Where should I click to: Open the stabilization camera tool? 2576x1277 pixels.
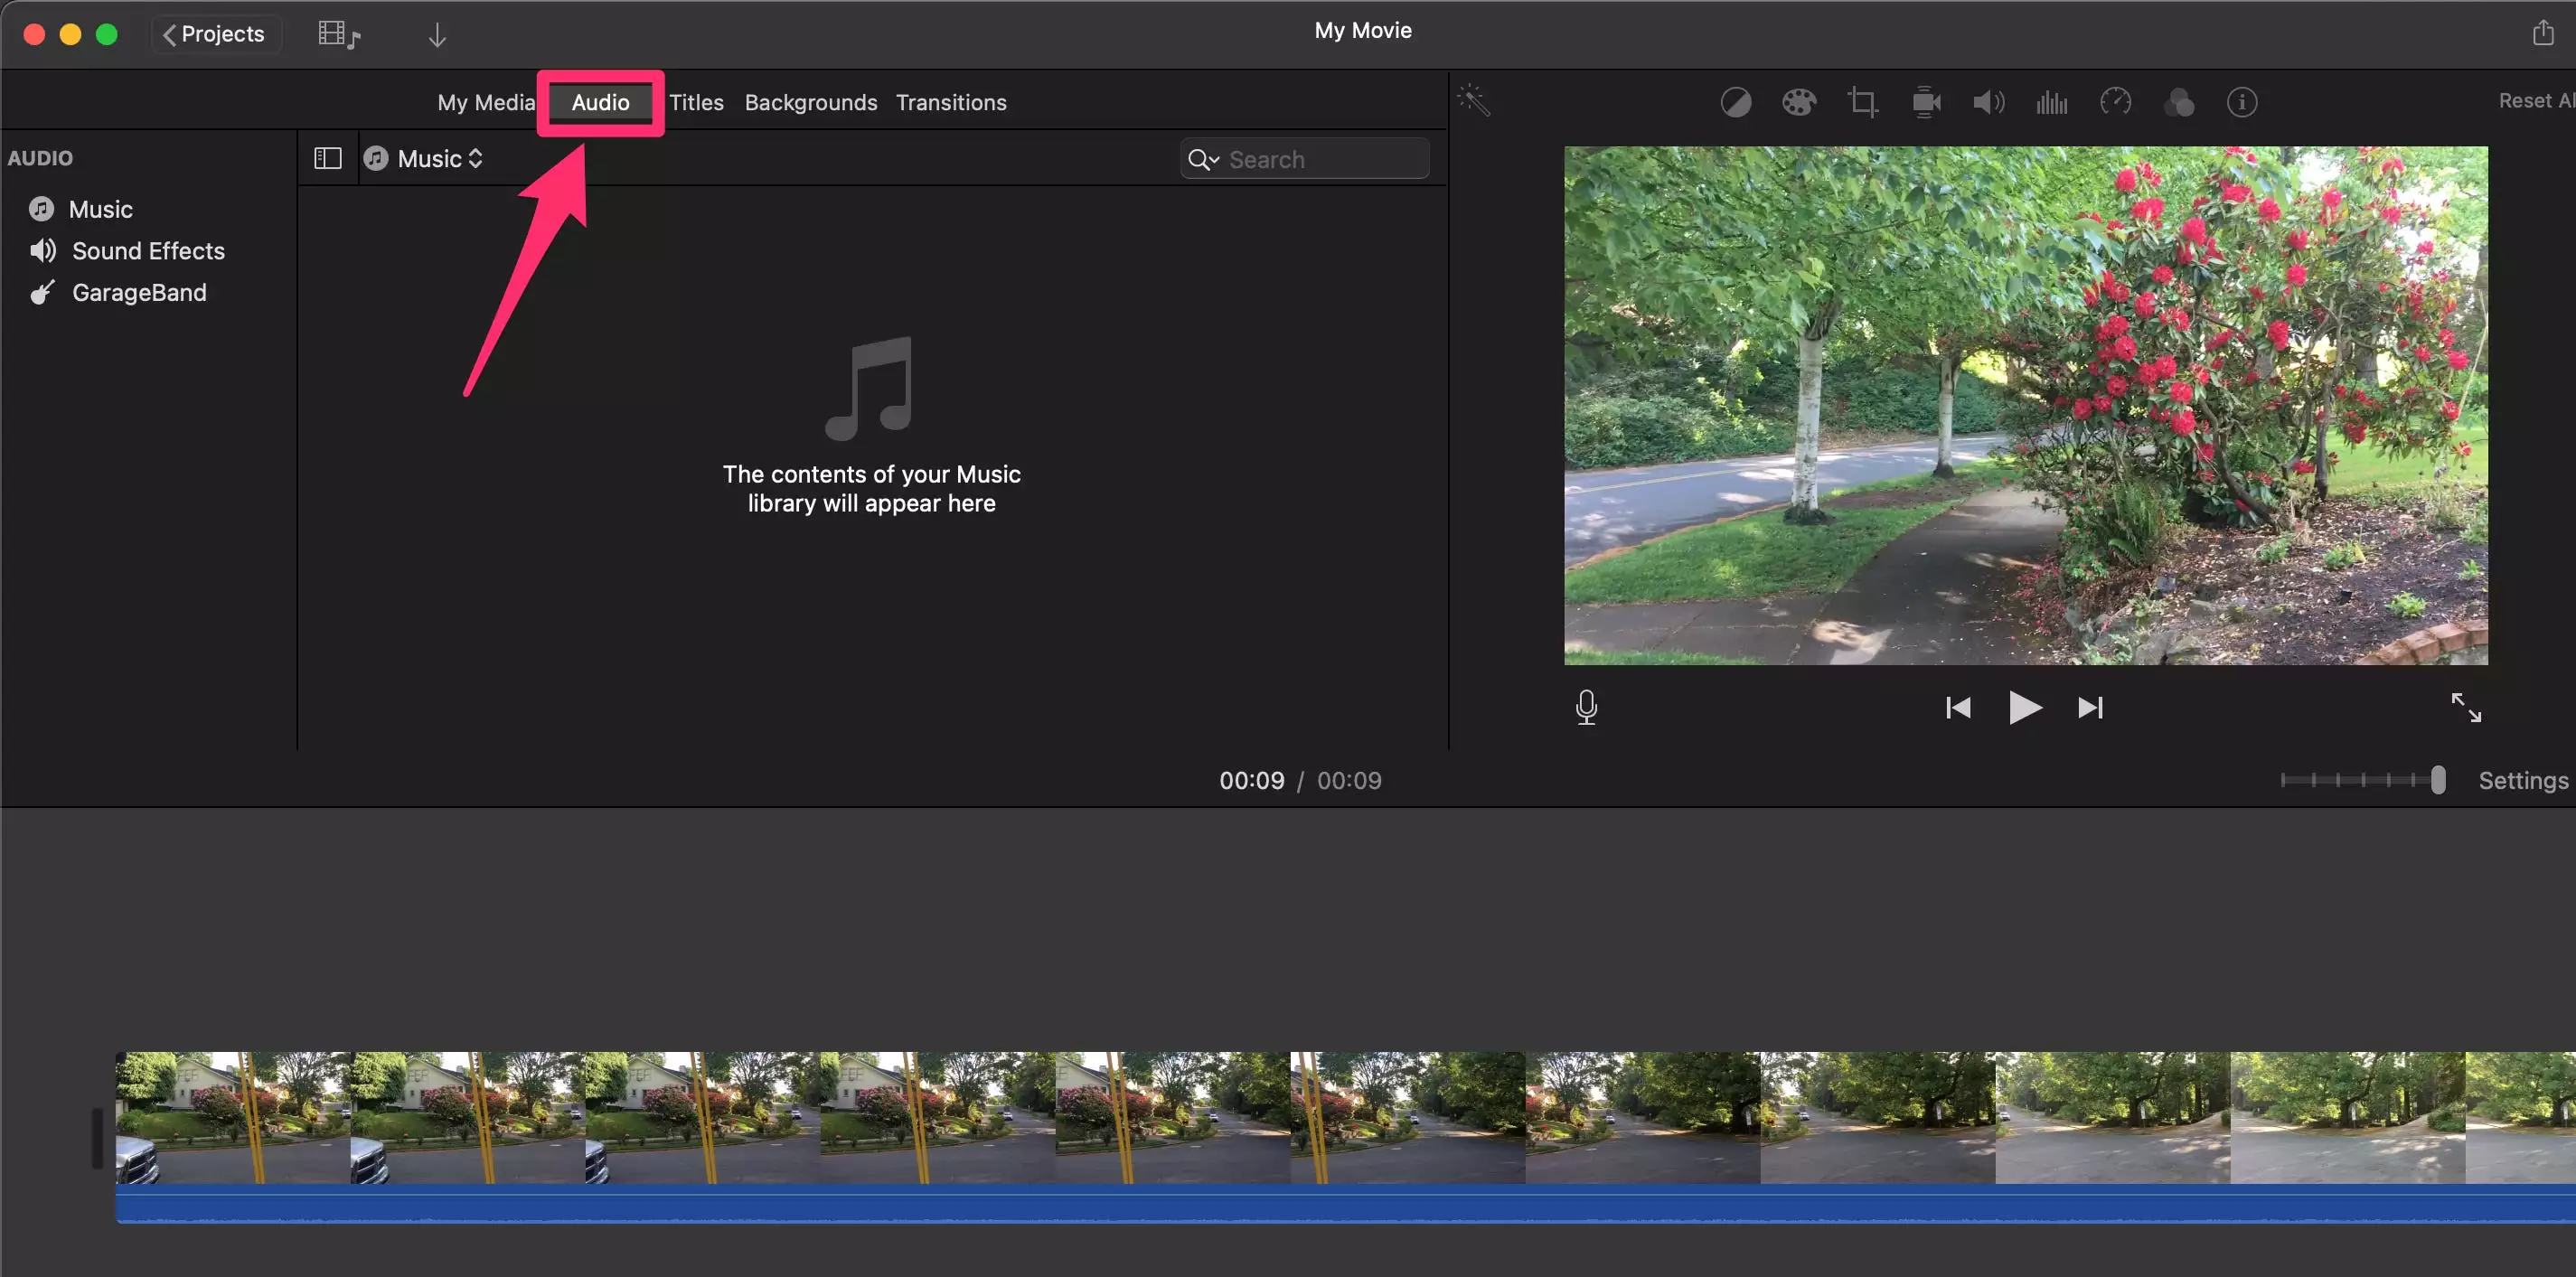[x=1926, y=102]
